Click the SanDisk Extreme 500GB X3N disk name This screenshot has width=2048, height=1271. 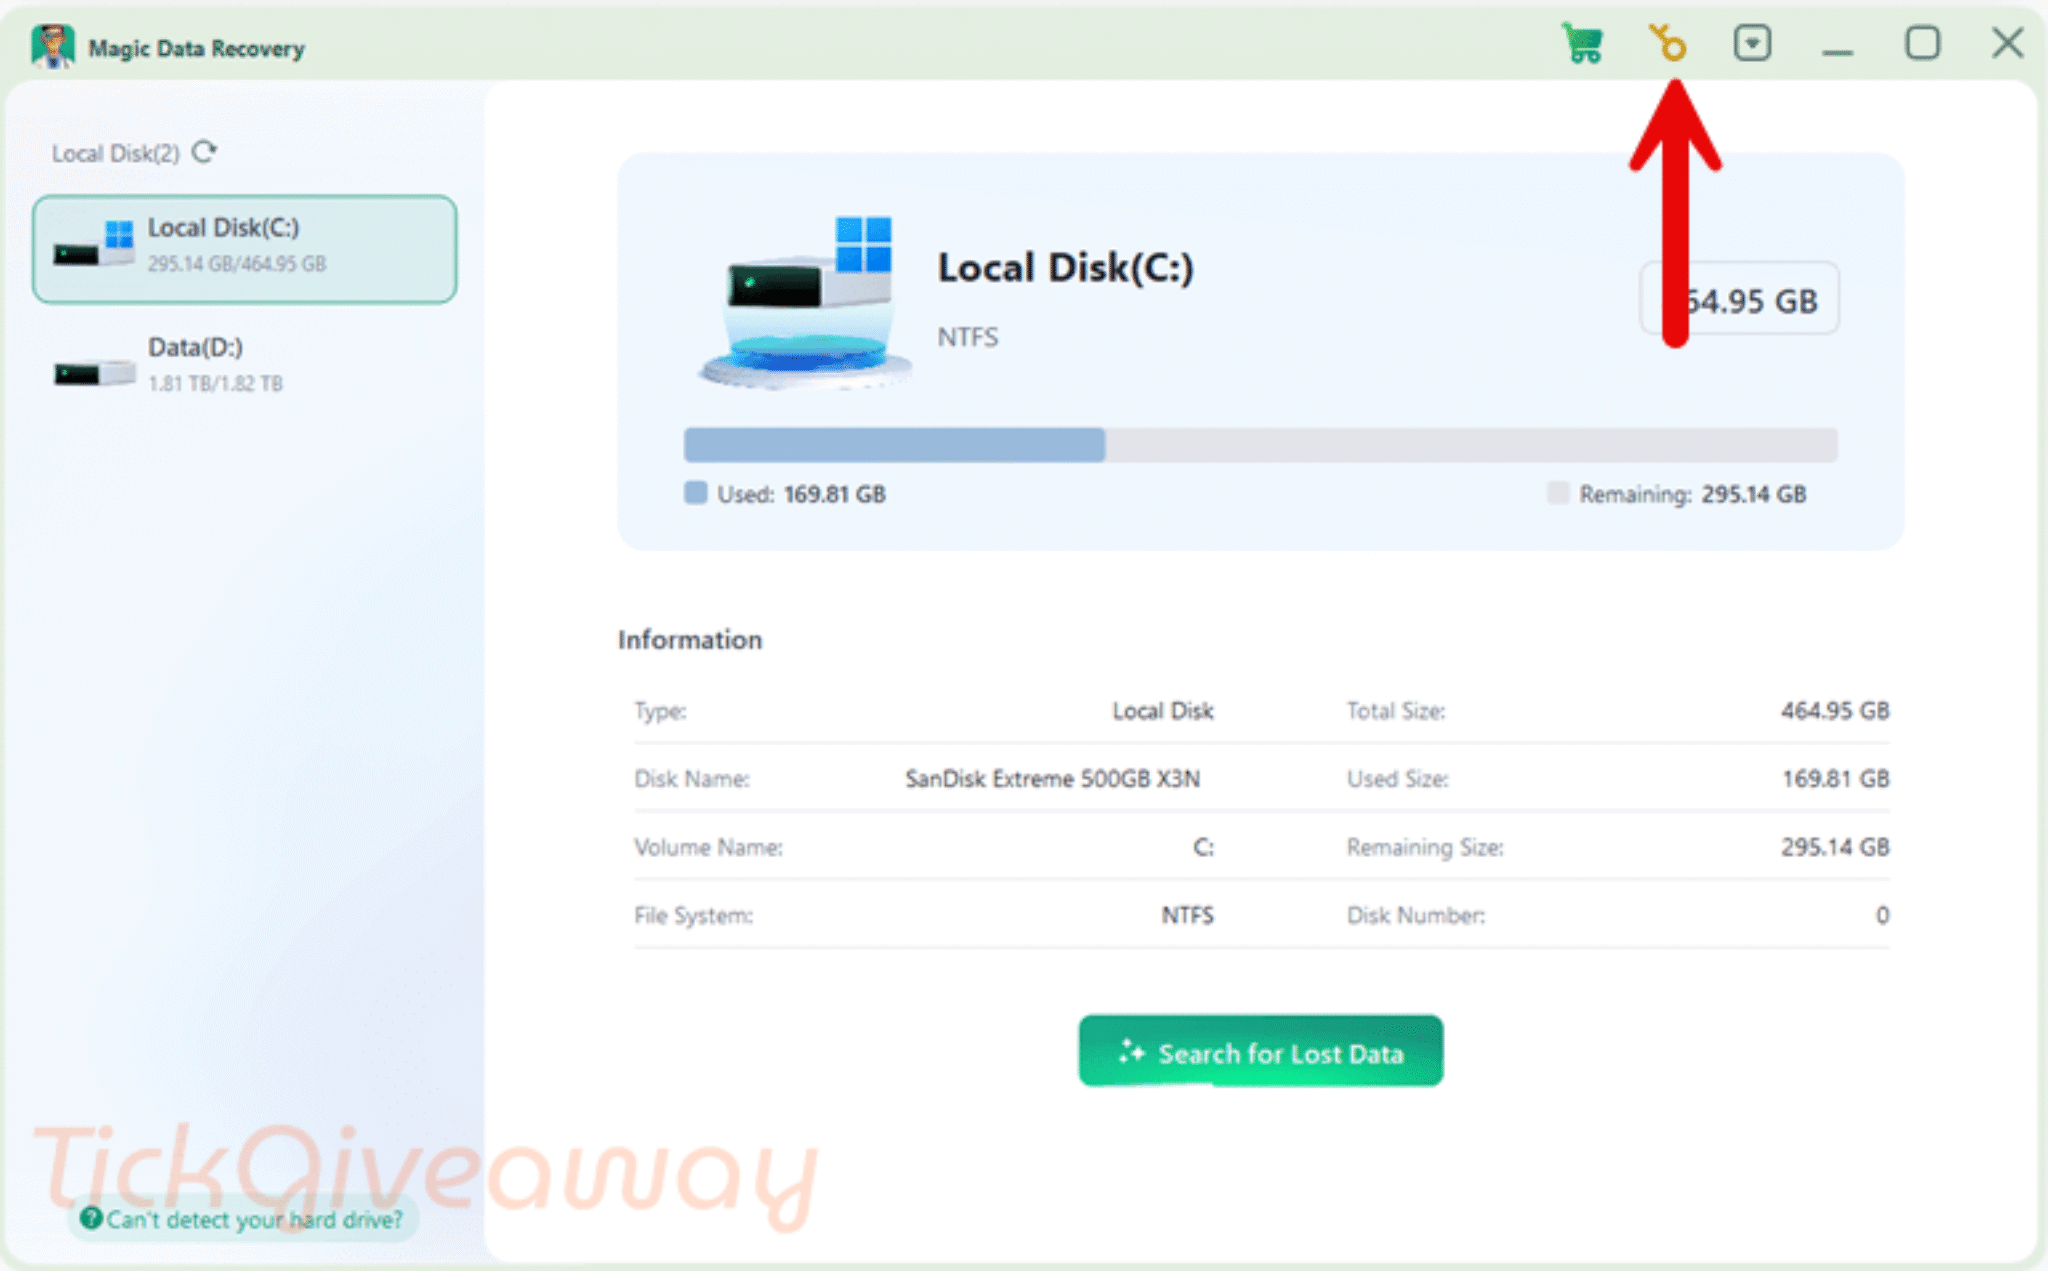(x=1052, y=779)
